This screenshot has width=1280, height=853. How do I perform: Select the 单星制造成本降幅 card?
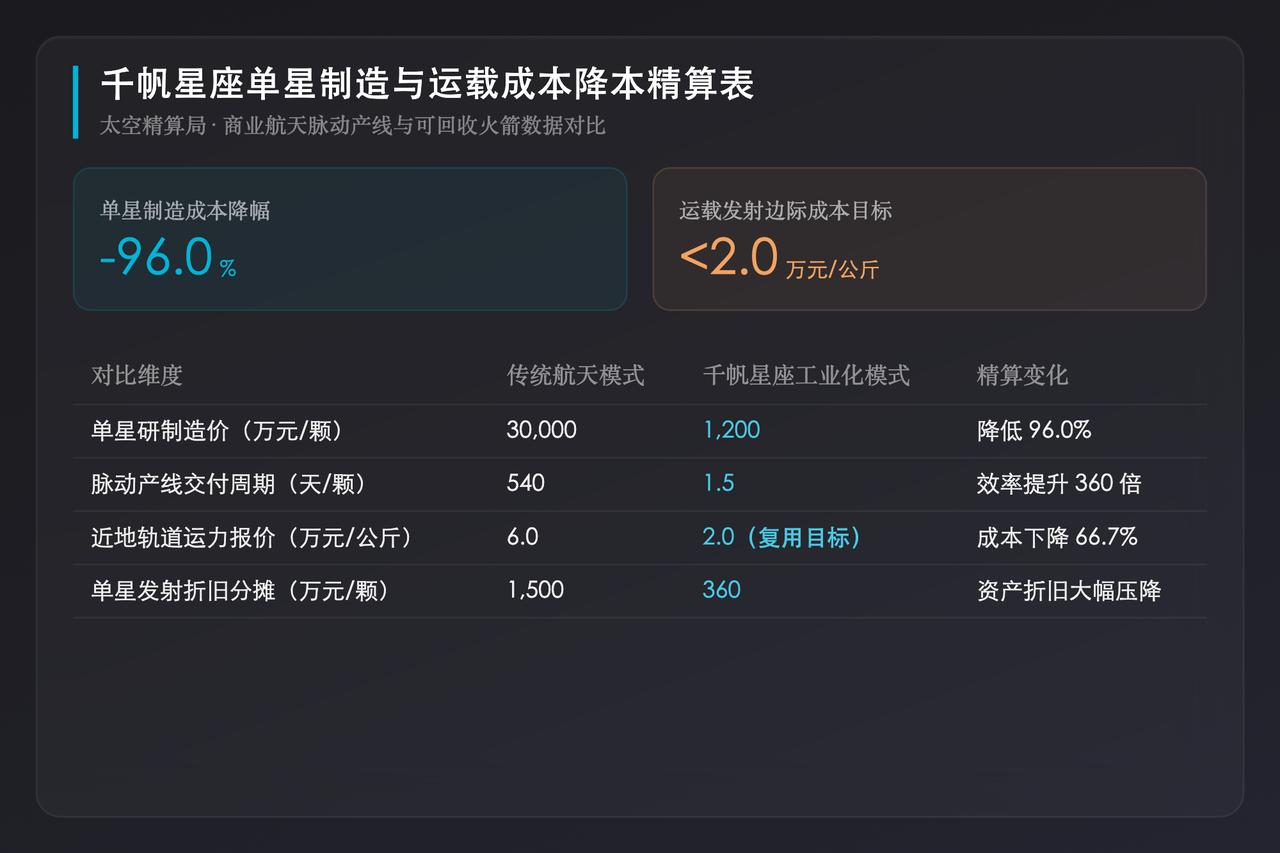[x=350, y=239]
